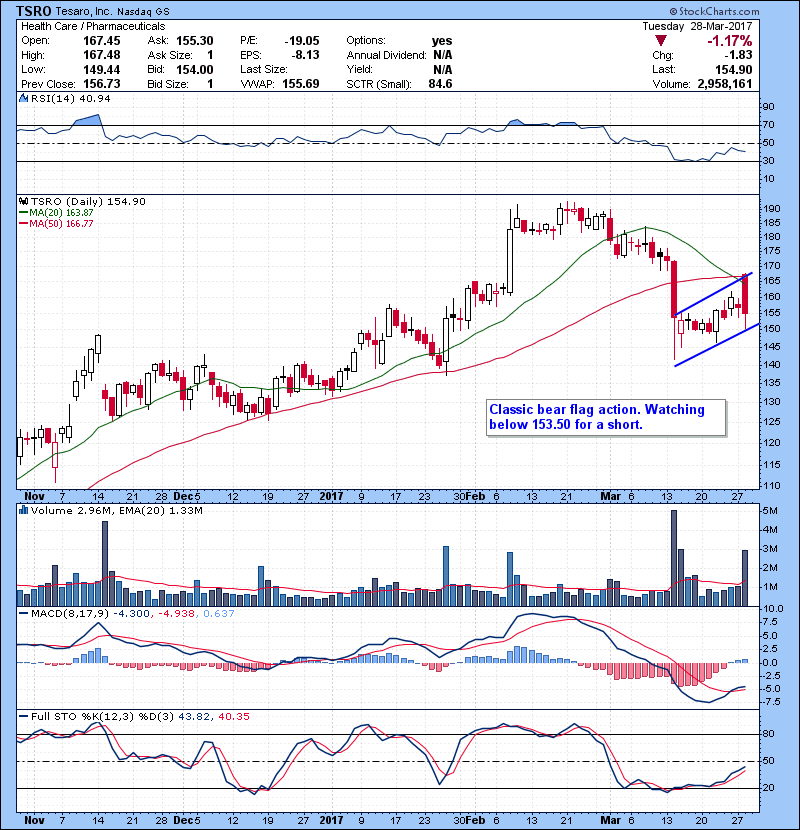The height and width of the screenshot is (830, 800).
Task: Click the green MA(20) legend line marker
Action: point(23,213)
